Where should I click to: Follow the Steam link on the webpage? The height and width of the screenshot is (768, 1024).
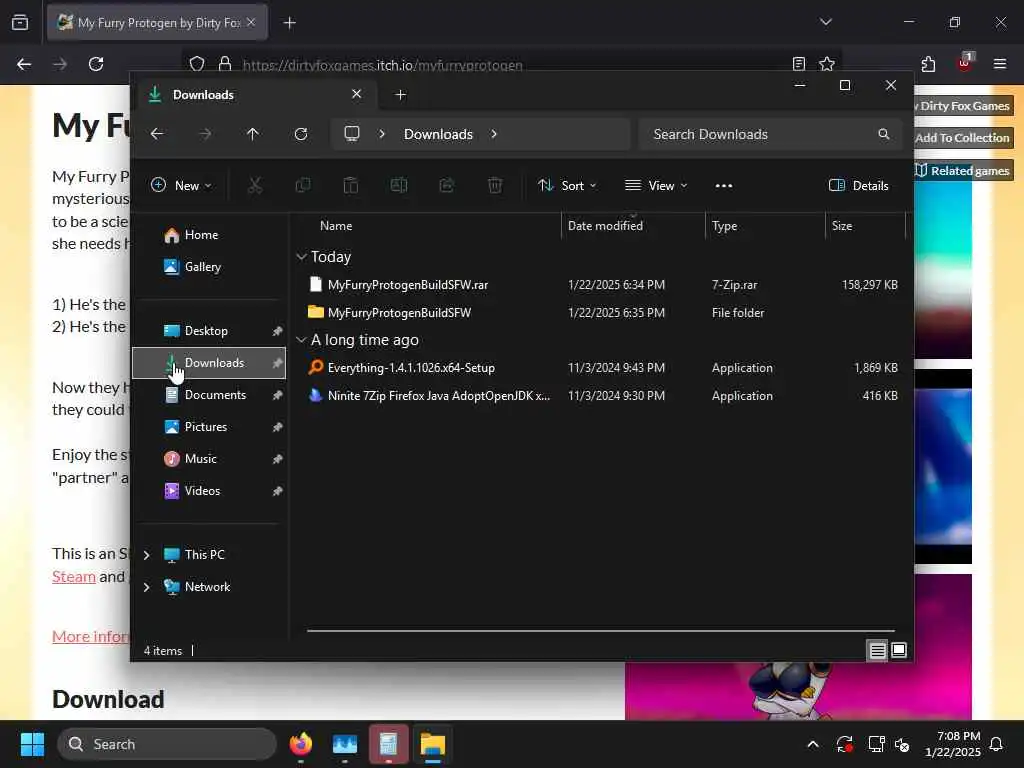click(74, 577)
